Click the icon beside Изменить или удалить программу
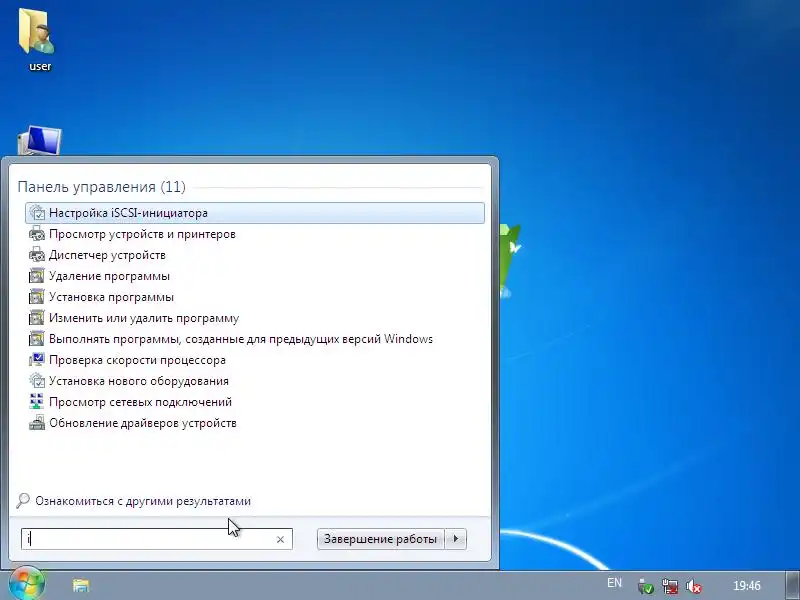This screenshot has height=600, width=800. 37,318
